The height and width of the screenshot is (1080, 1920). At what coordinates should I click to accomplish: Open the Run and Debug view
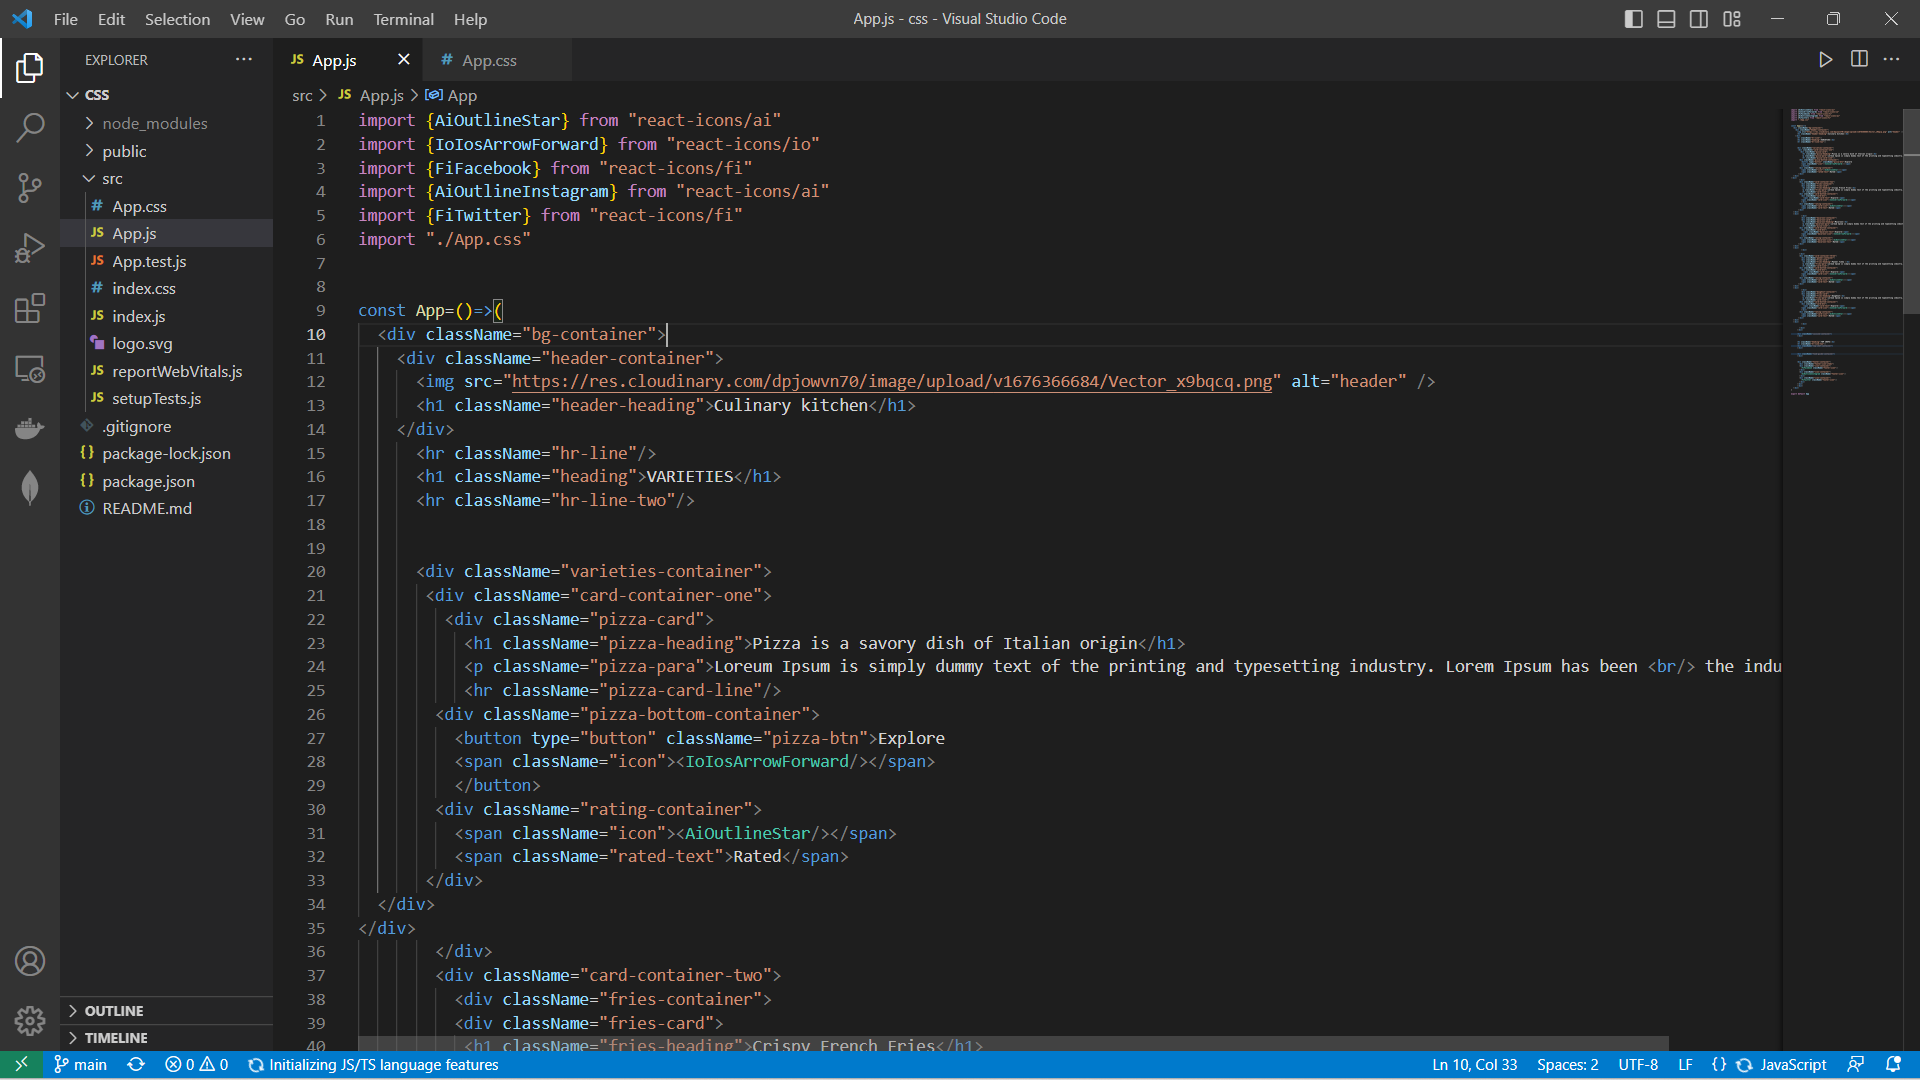point(30,247)
